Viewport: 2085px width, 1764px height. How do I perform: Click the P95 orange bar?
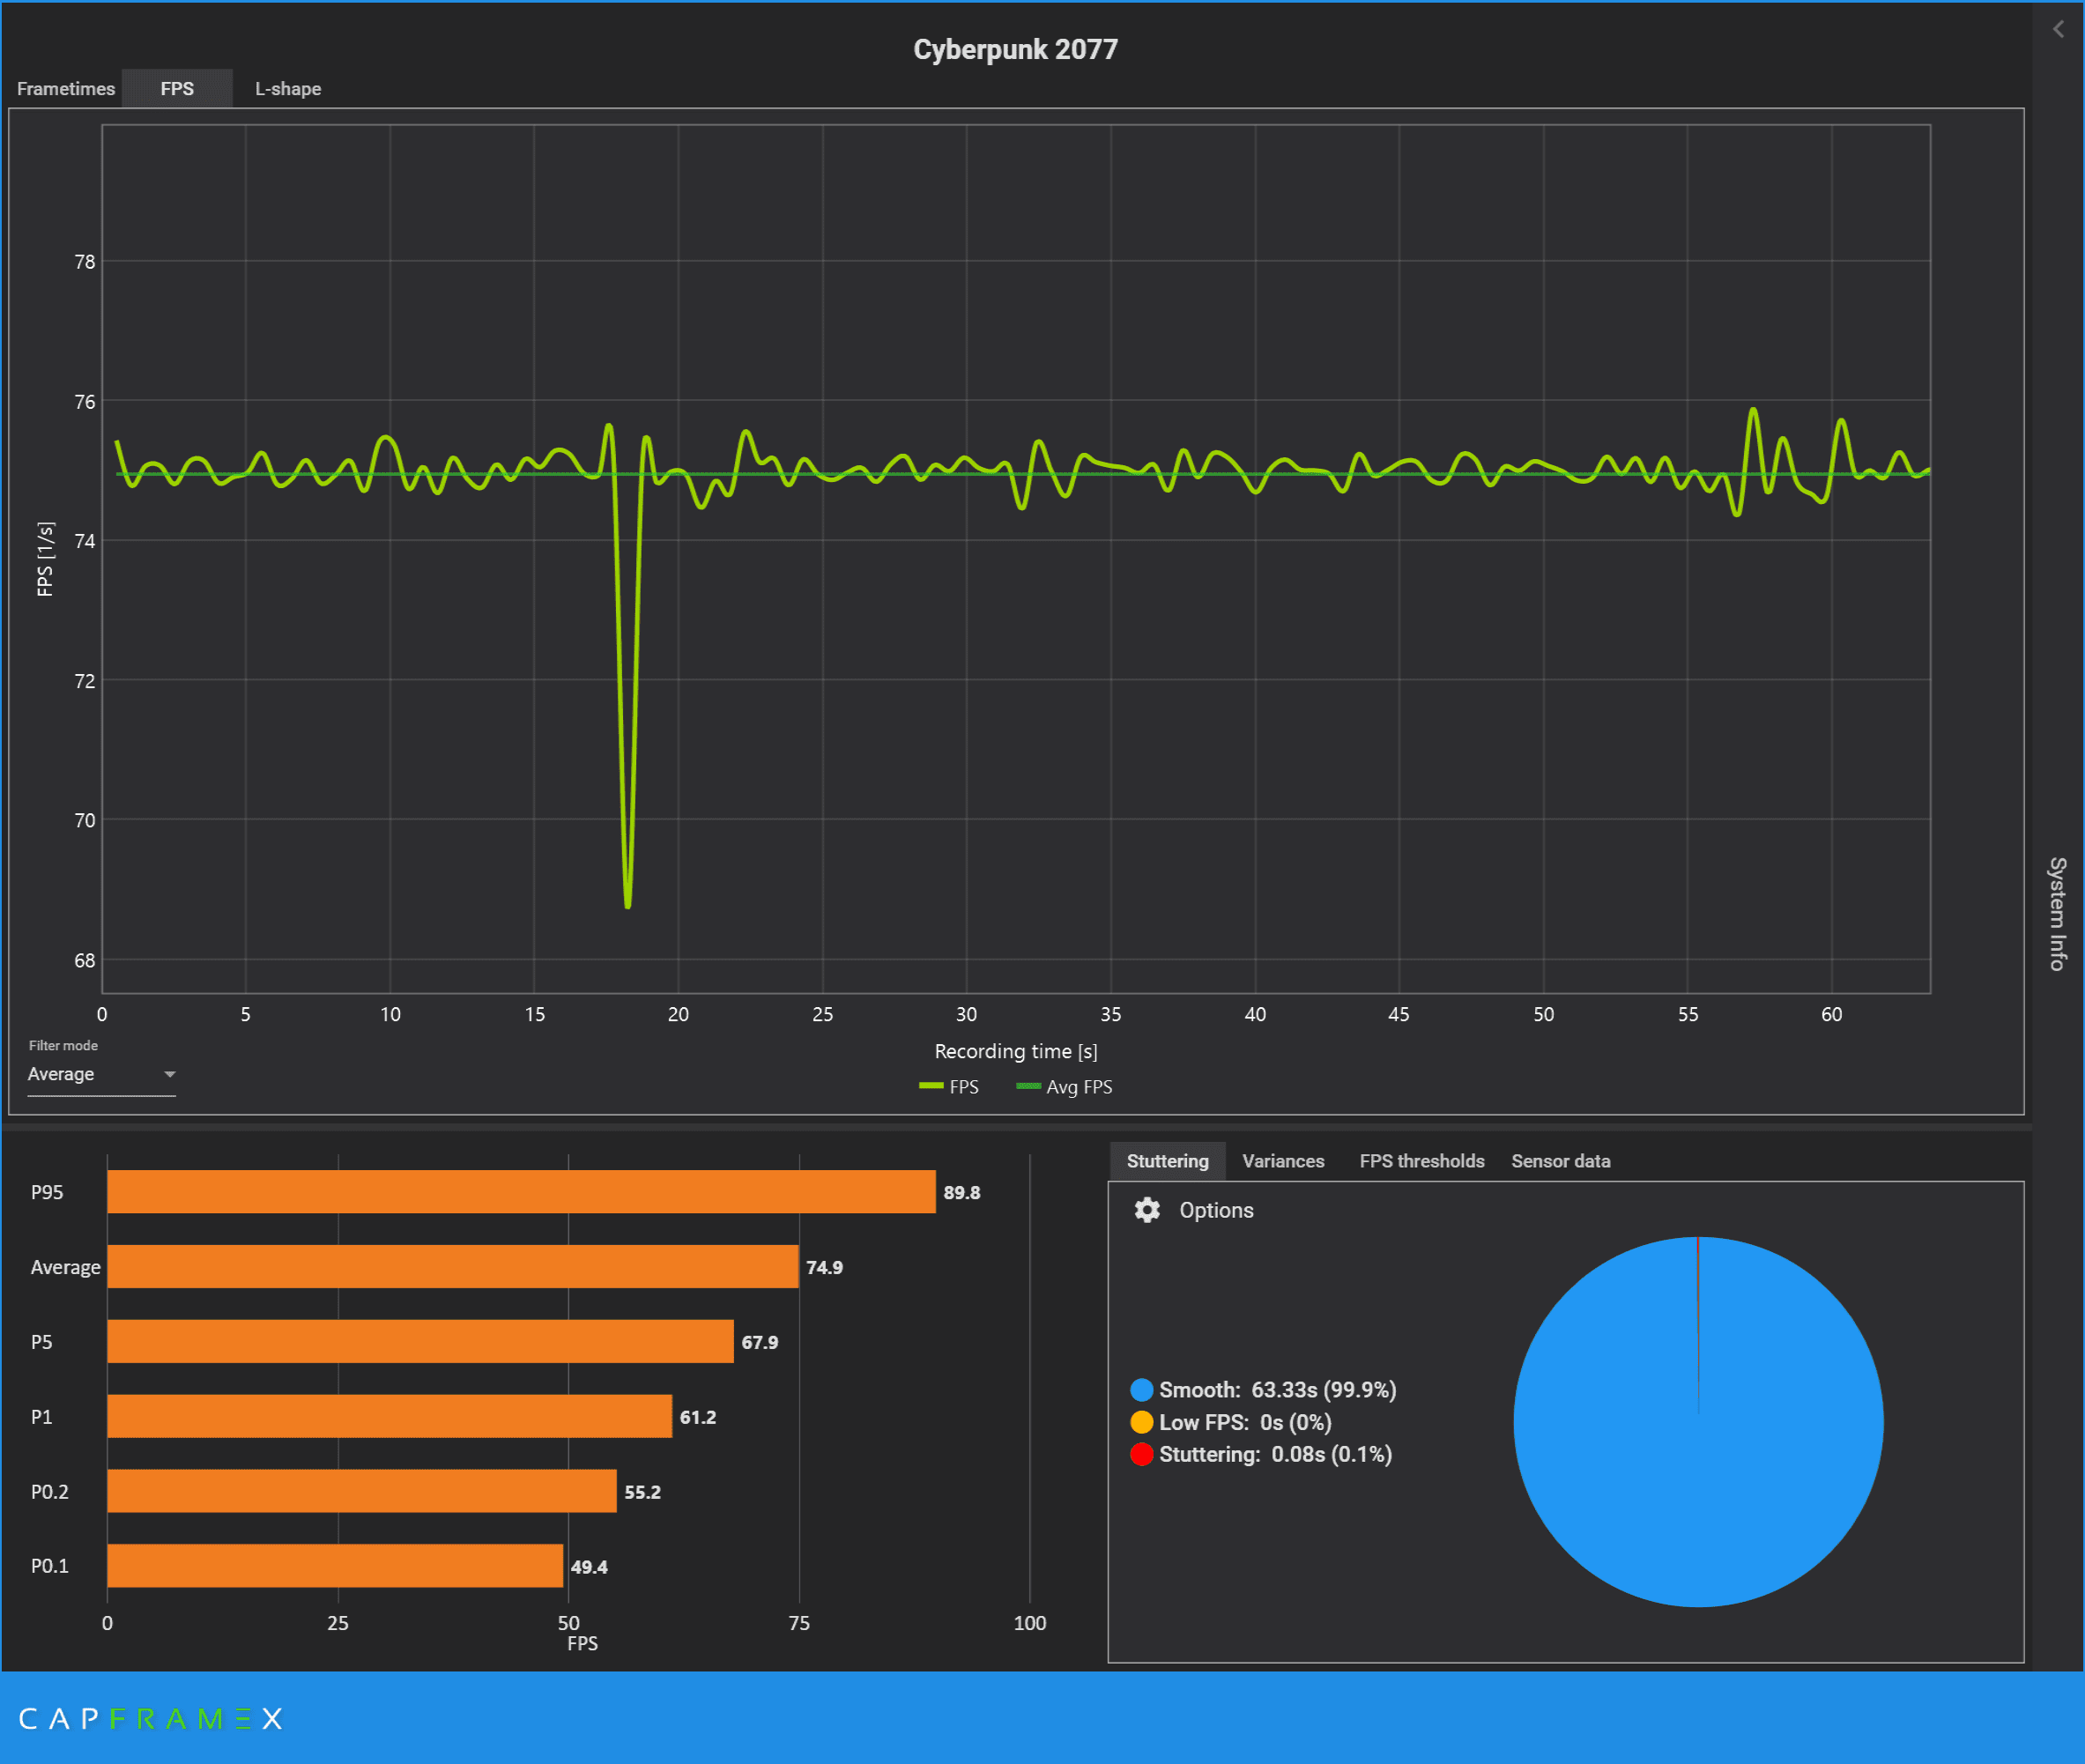pos(521,1192)
